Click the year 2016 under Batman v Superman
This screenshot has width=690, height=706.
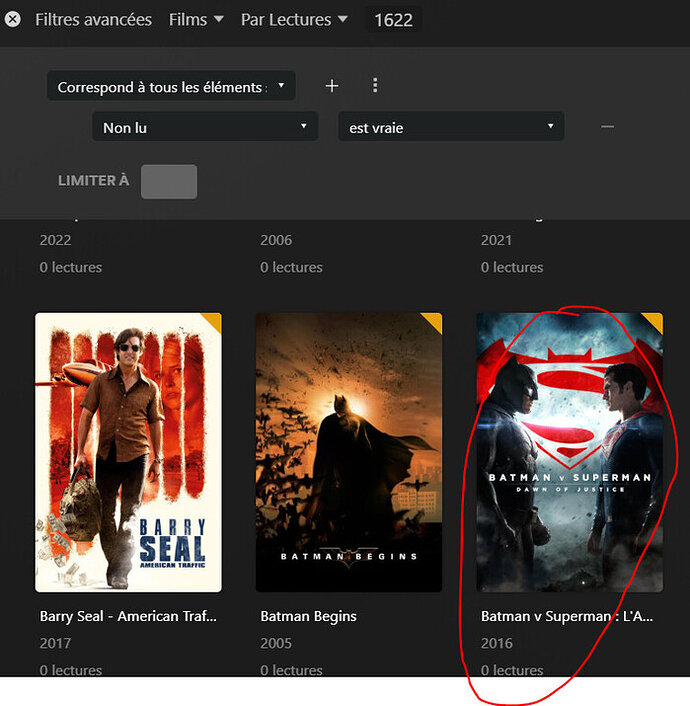497,643
